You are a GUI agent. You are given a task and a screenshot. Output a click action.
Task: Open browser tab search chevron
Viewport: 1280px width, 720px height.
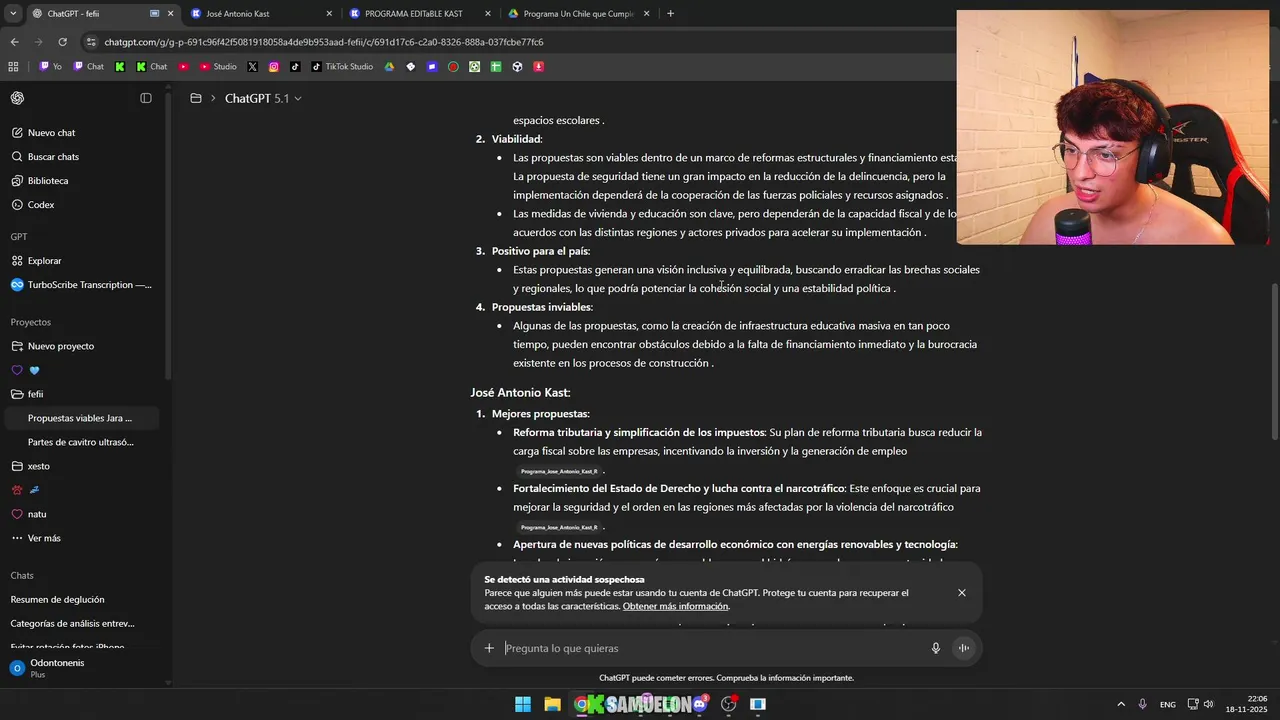pos(13,14)
